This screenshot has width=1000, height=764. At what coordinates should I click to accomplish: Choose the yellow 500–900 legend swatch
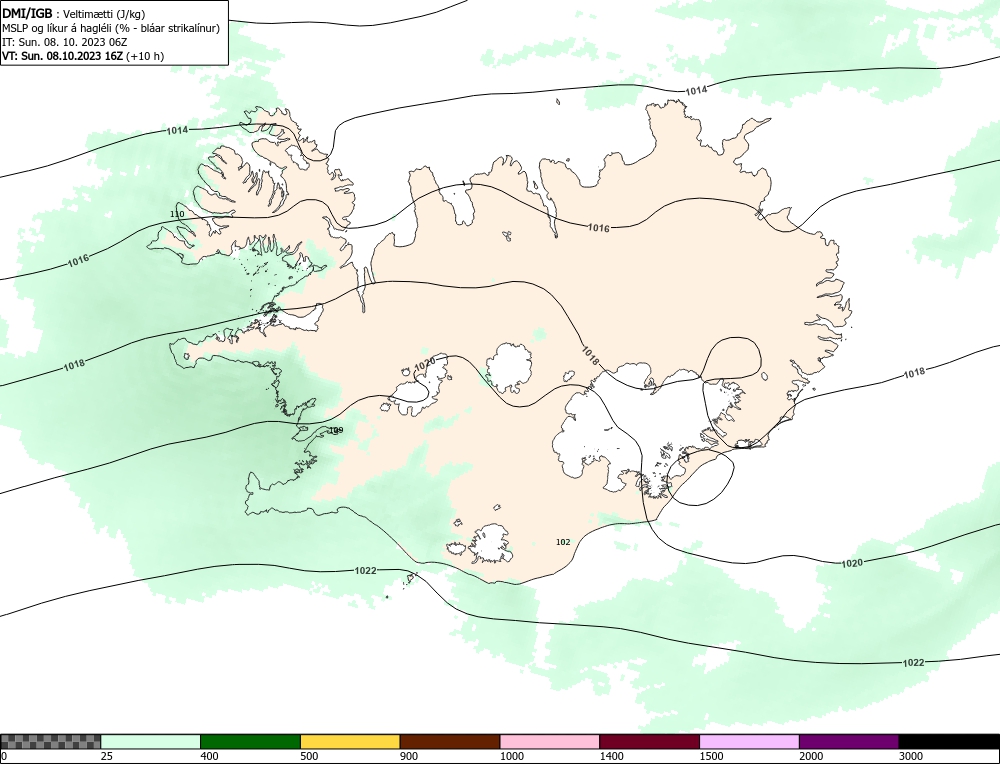pyautogui.click(x=350, y=742)
